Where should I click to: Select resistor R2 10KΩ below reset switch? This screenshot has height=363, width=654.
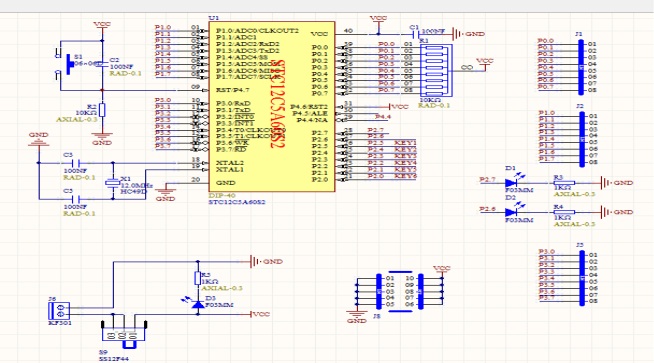pyautogui.click(x=102, y=110)
